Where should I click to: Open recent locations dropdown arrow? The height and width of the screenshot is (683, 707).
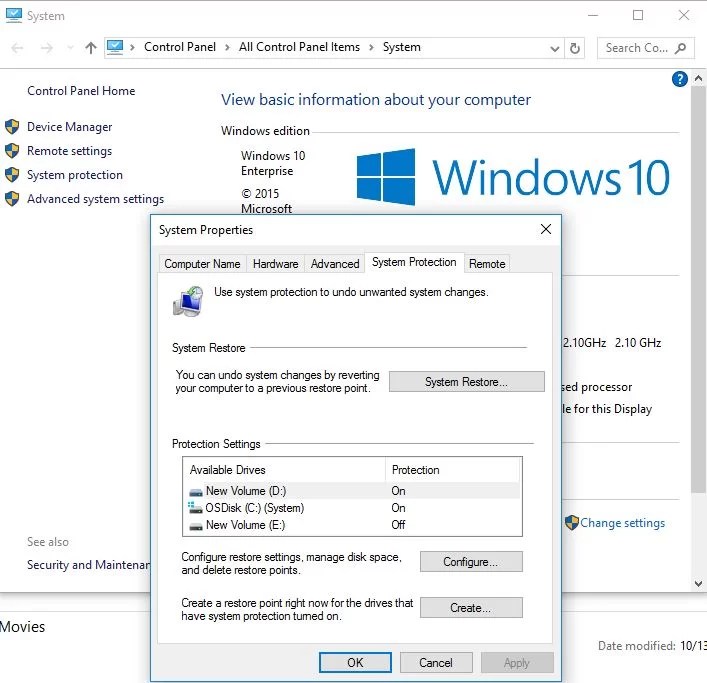tap(70, 48)
